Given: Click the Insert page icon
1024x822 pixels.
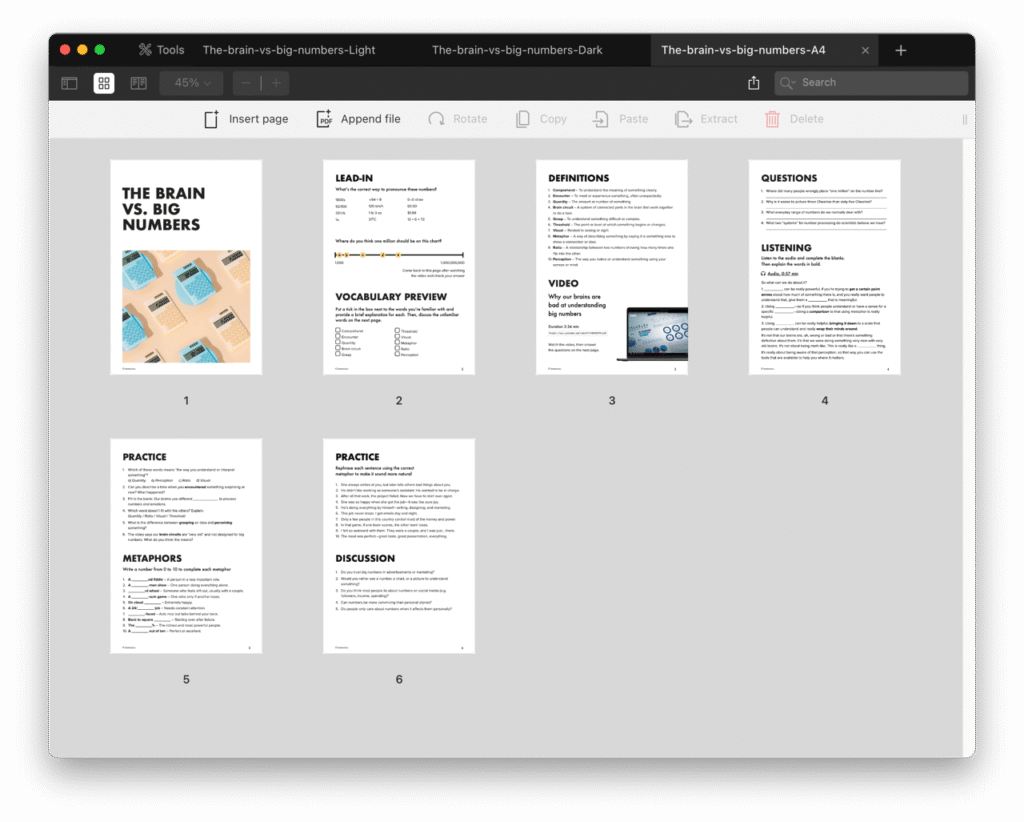Looking at the screenshot, I should [x=212, y=119].
